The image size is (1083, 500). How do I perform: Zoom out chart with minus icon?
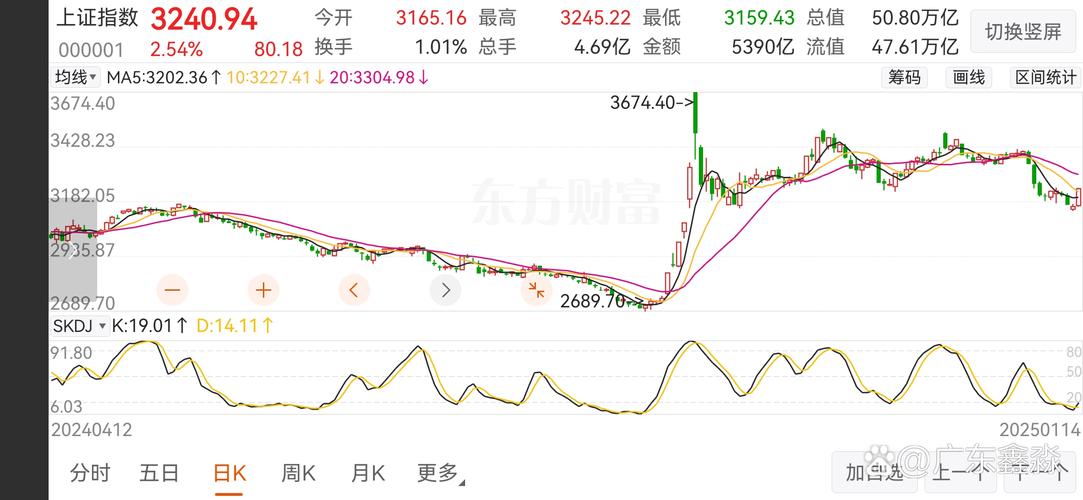click(x=173, y=290)
